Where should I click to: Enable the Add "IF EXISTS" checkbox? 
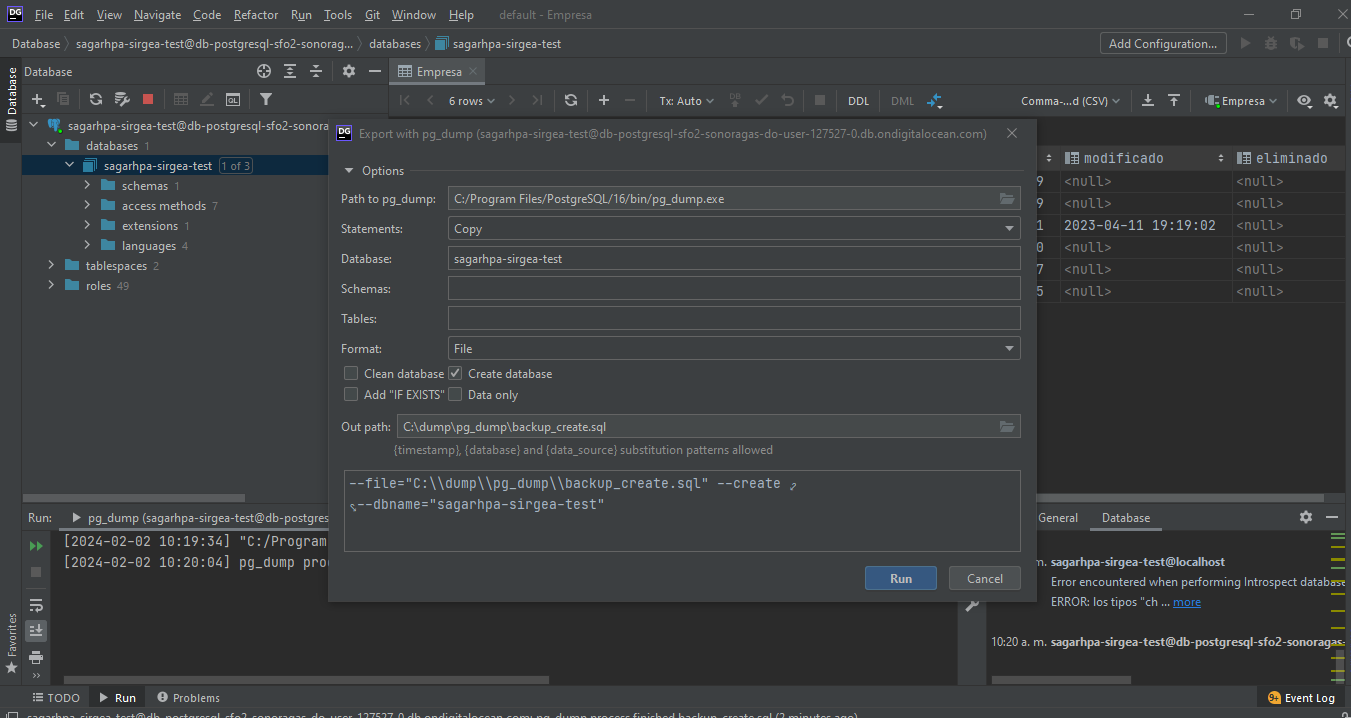(351, 394)
